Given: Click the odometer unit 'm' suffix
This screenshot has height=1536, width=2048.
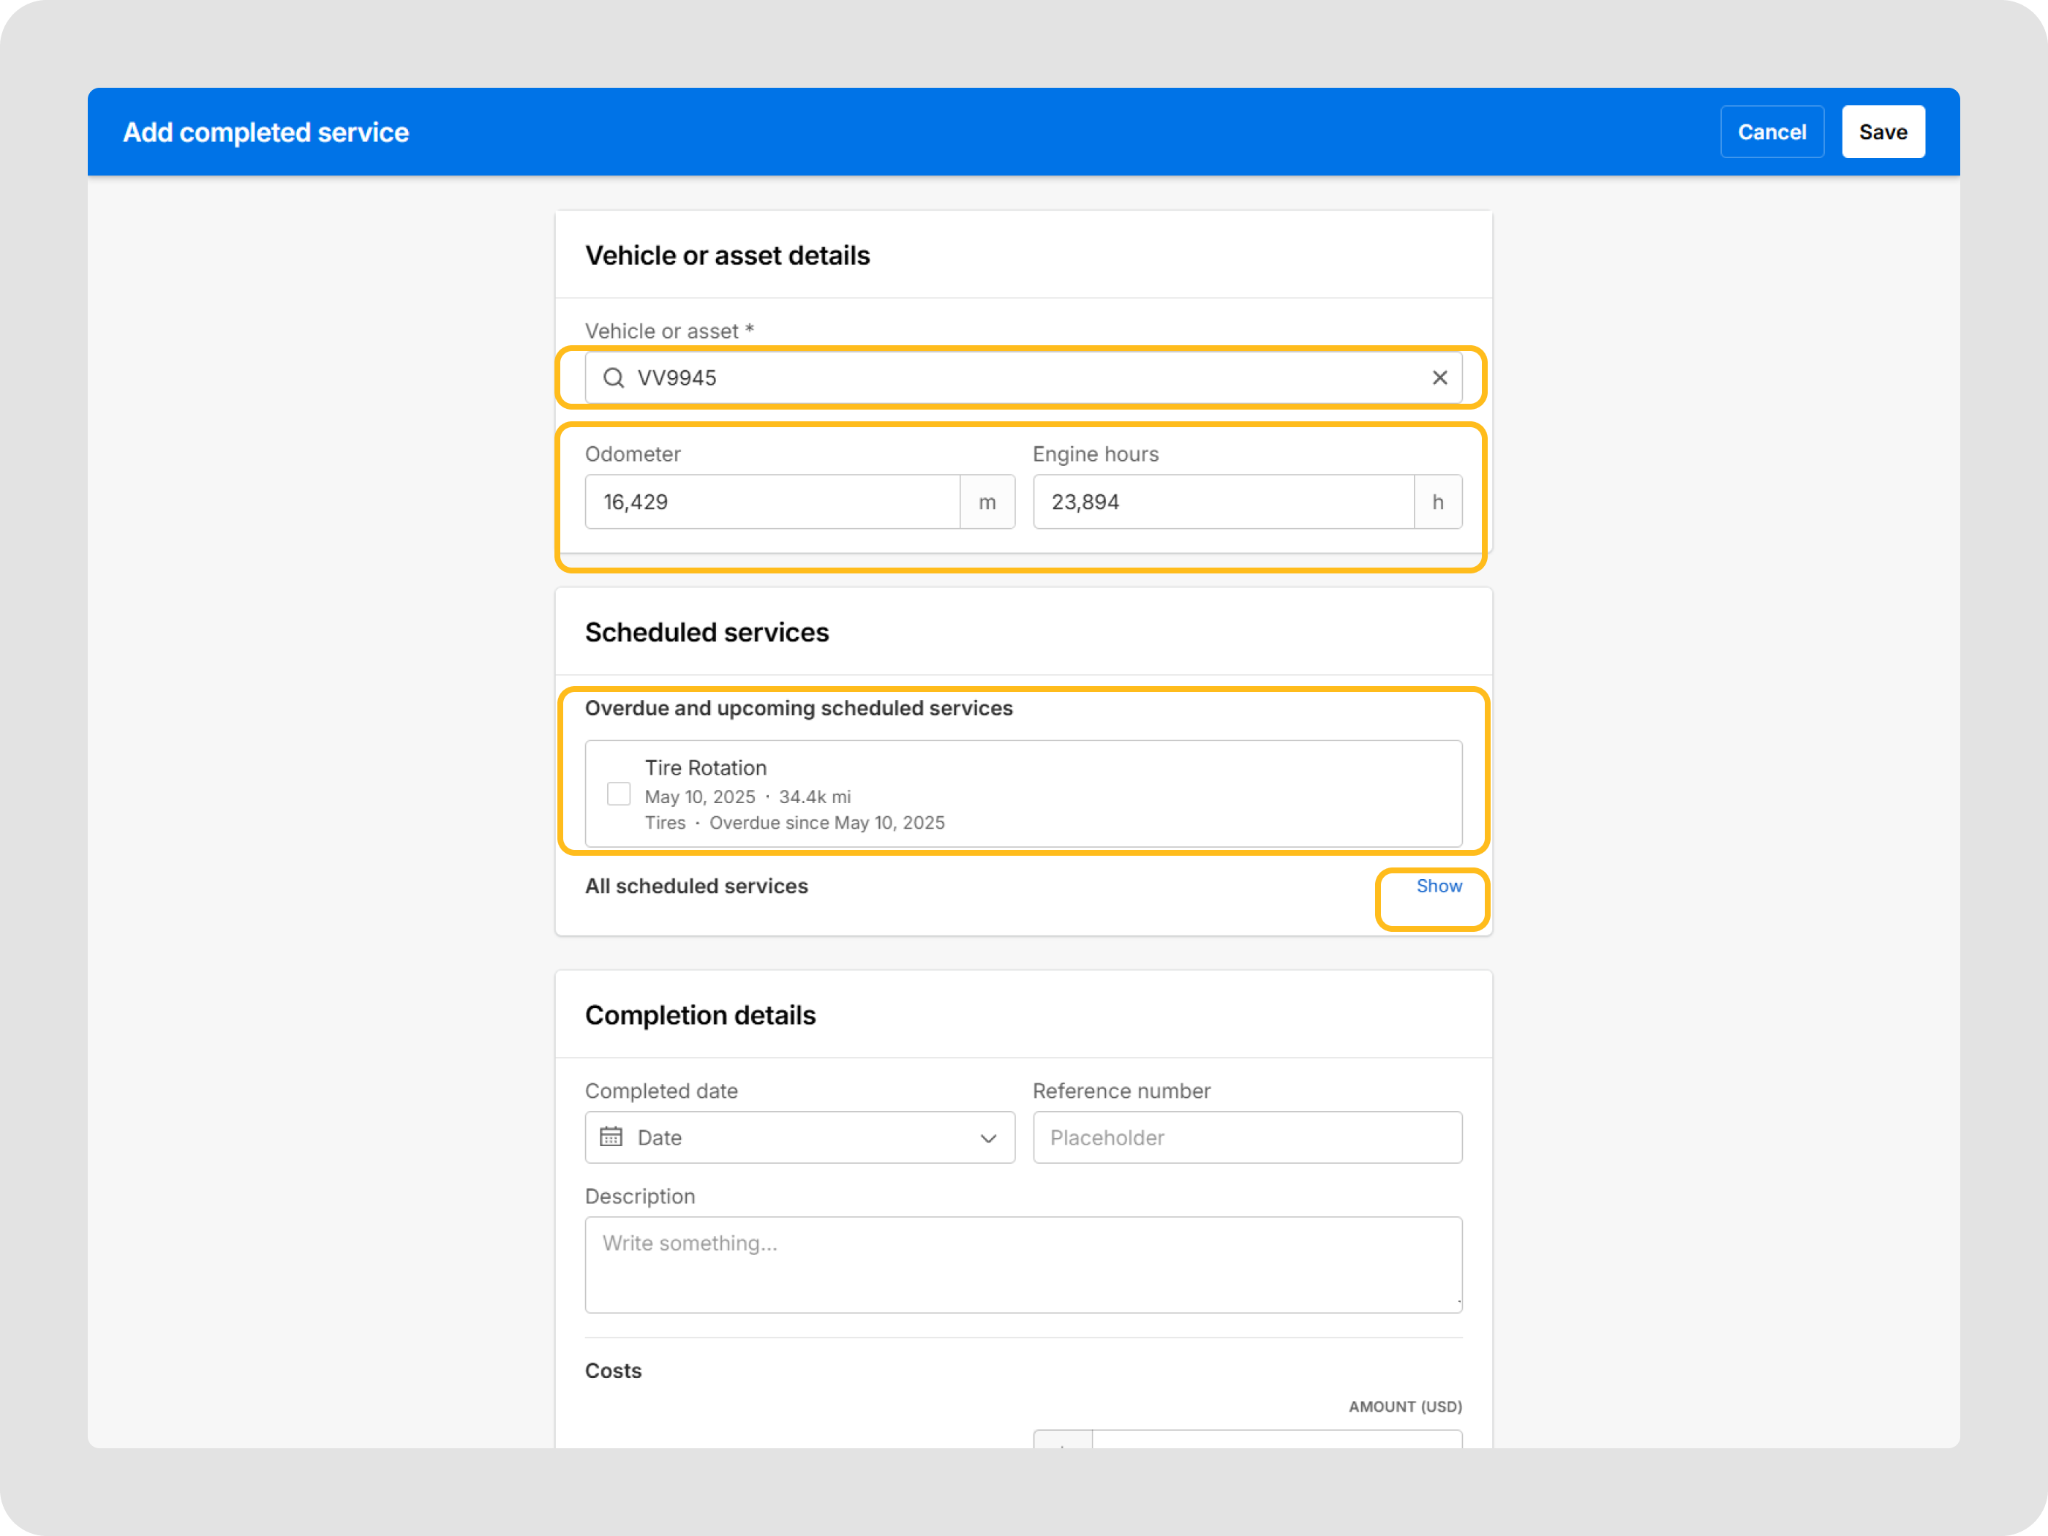Looking at the screenshot, I should (988, 502).
